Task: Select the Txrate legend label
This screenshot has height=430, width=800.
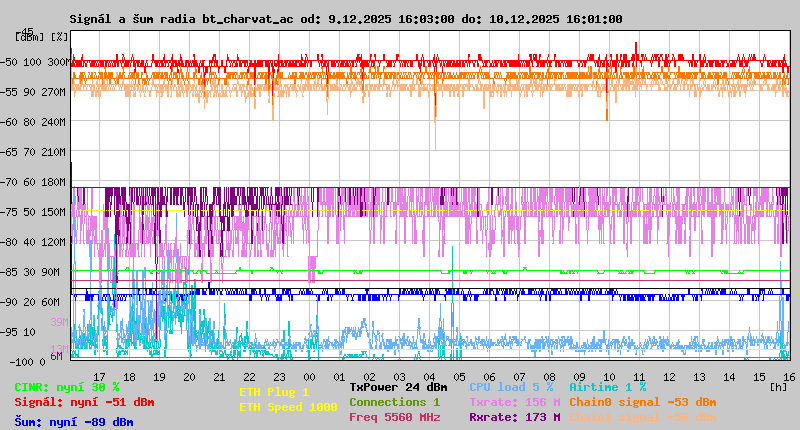Action: coord(514,402)
